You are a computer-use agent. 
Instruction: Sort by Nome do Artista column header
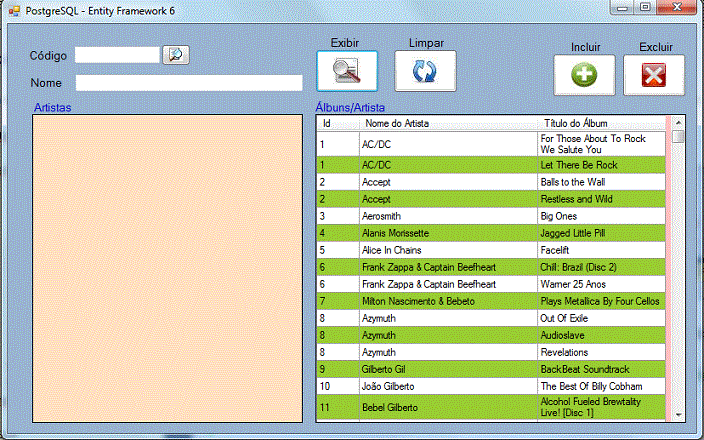click(448, 123)
